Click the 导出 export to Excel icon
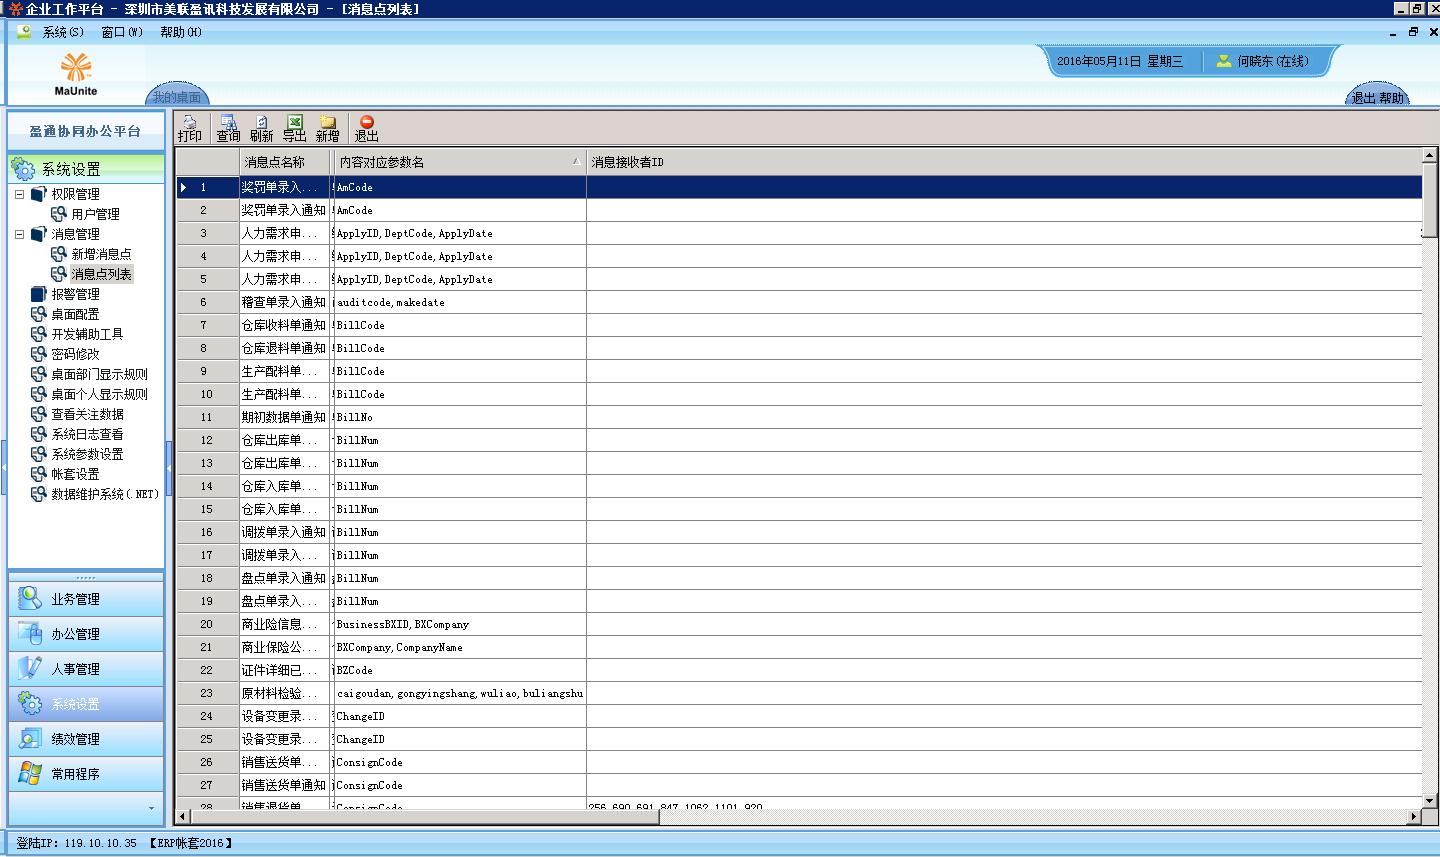The width and height of the screenshot is (1440, 857). click(x=295, y=128)
